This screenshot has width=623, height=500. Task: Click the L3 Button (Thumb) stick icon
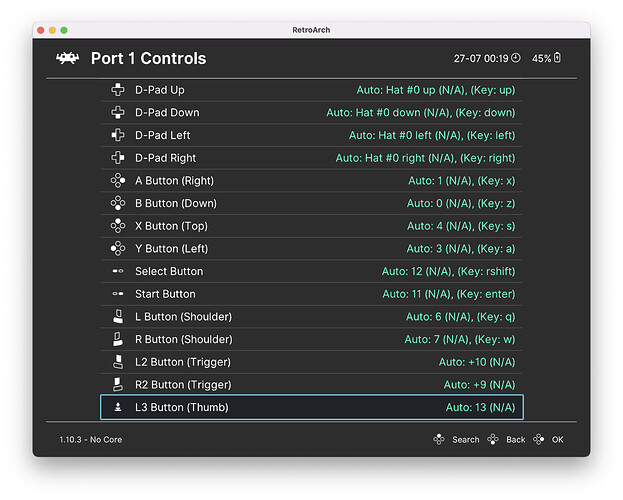click(x=117, y=407)
